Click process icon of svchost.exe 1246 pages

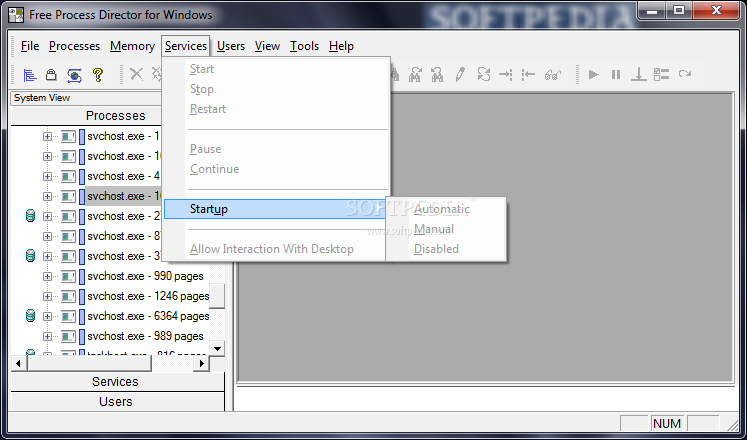pyautogui.click(x=68, y=296)
